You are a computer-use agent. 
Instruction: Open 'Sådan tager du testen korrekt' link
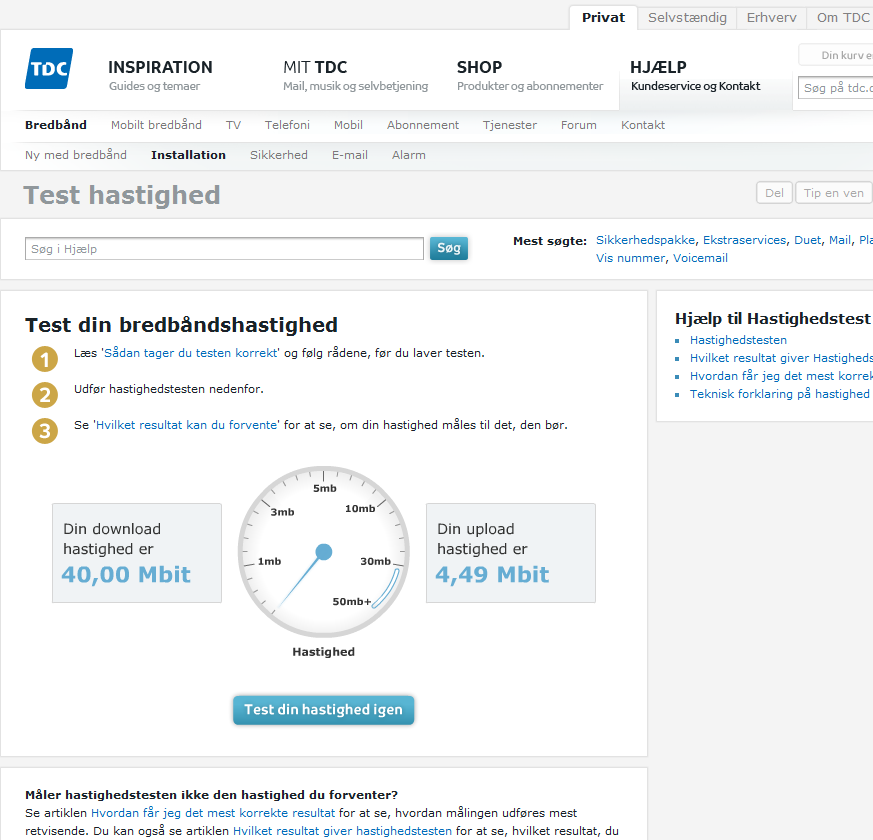coord(190,353)
